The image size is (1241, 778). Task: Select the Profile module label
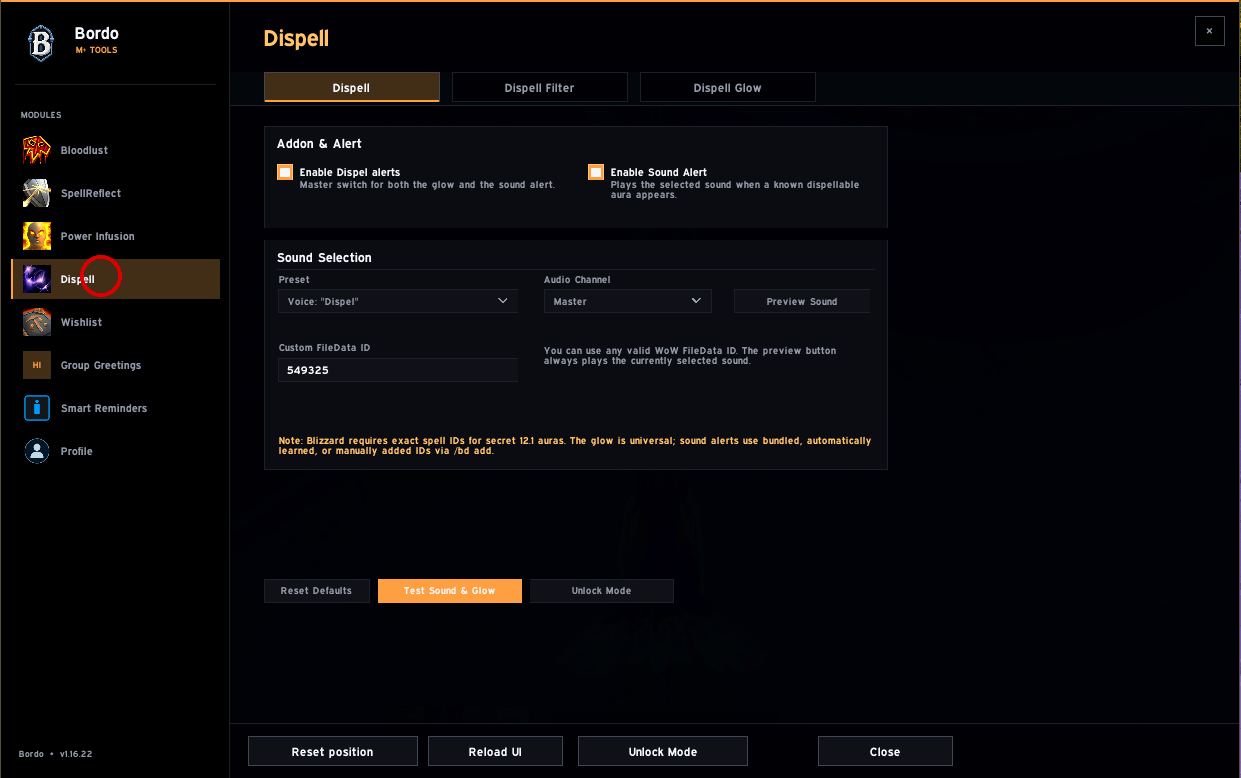pos(76,451)
